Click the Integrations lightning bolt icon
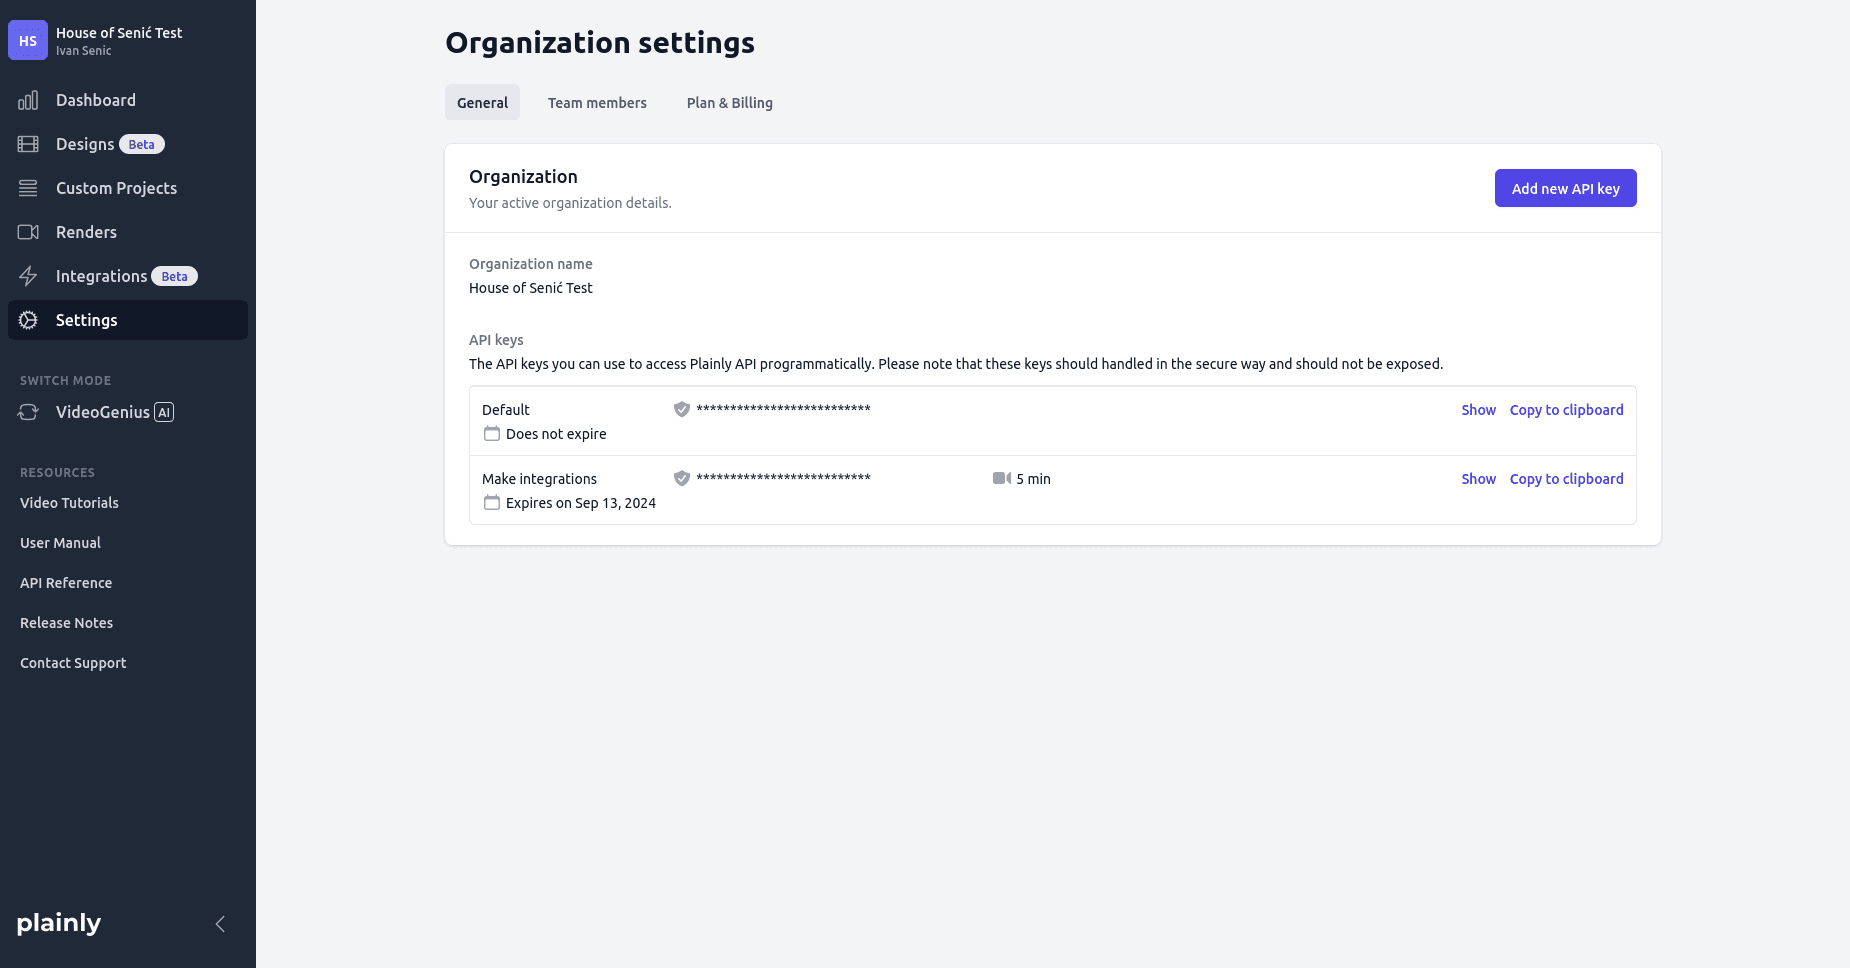The image size is (1850, 968). point(28,276)
